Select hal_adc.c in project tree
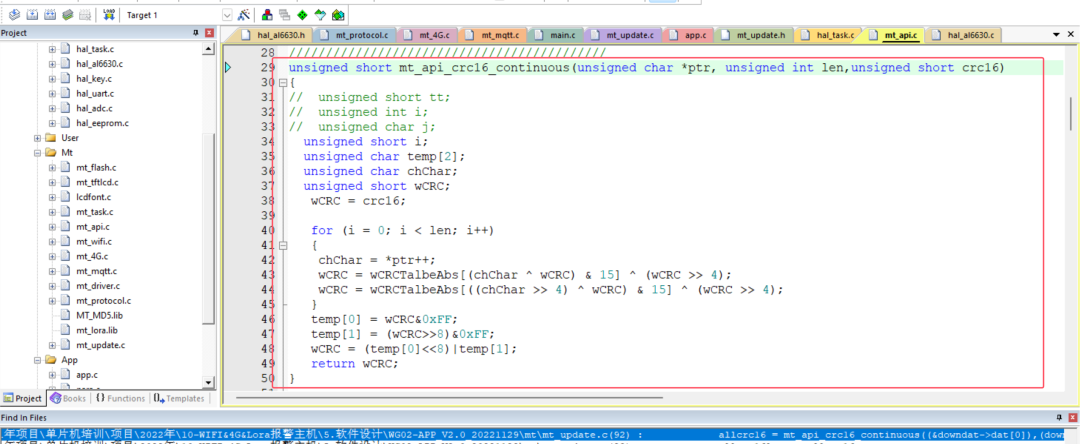Viewport: 1080px width, 444px height. [94, 108]
